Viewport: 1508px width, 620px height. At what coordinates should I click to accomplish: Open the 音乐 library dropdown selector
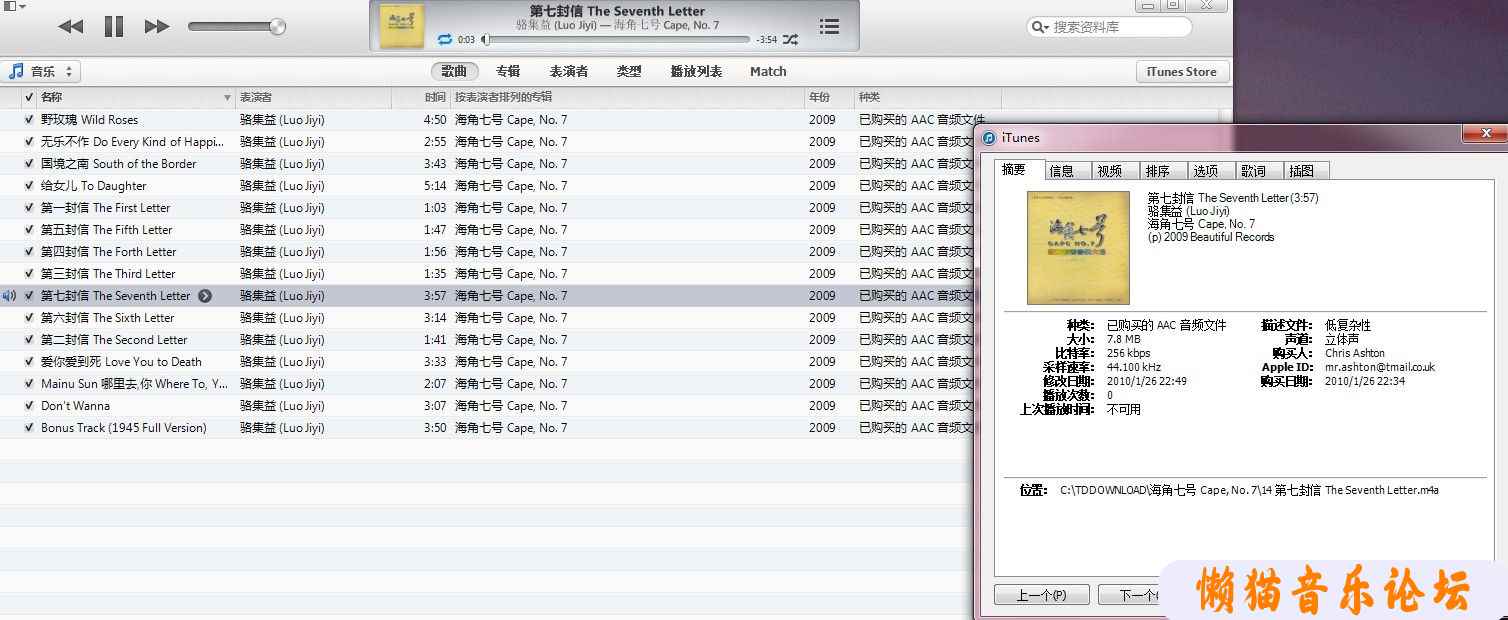pos(42,72)
